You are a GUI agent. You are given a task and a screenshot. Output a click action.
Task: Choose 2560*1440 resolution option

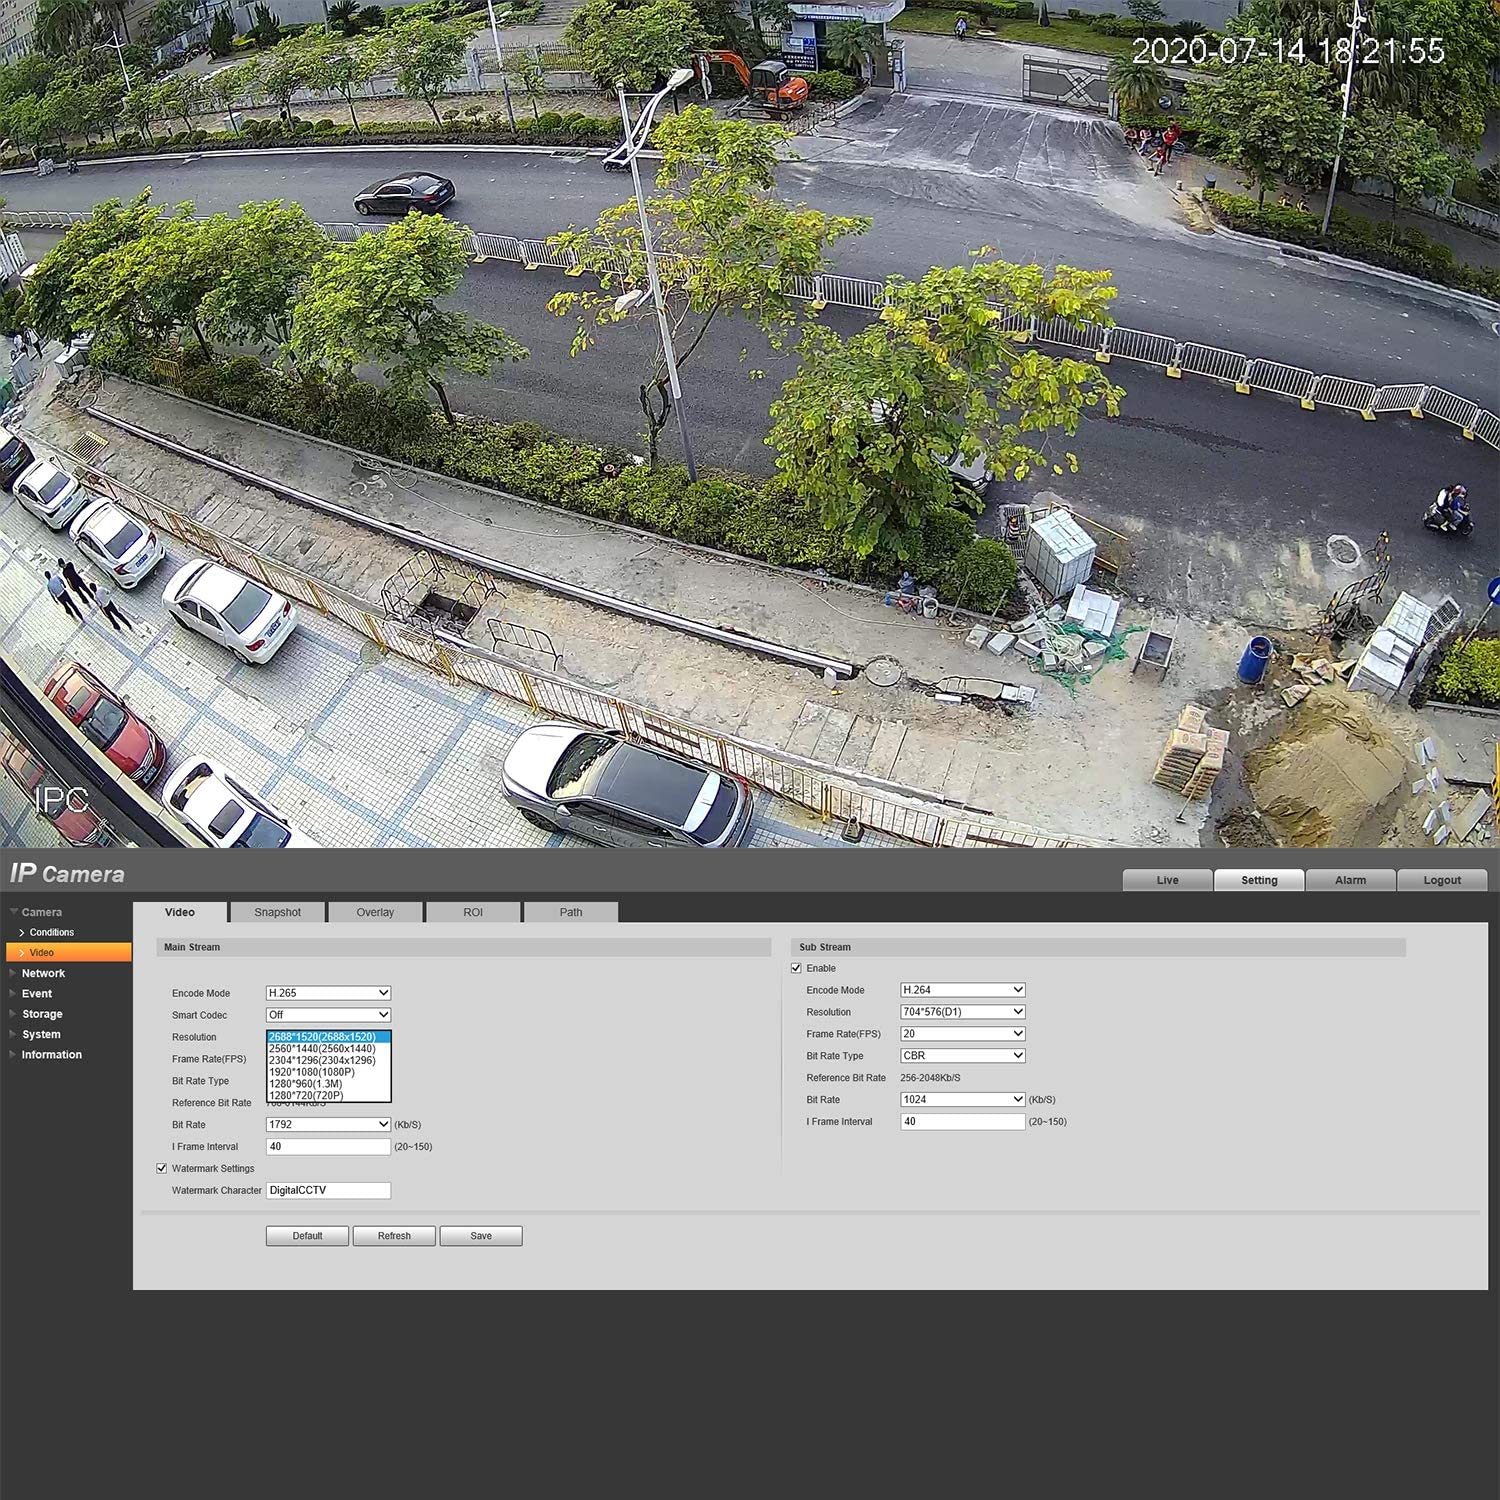point(328,1049)
